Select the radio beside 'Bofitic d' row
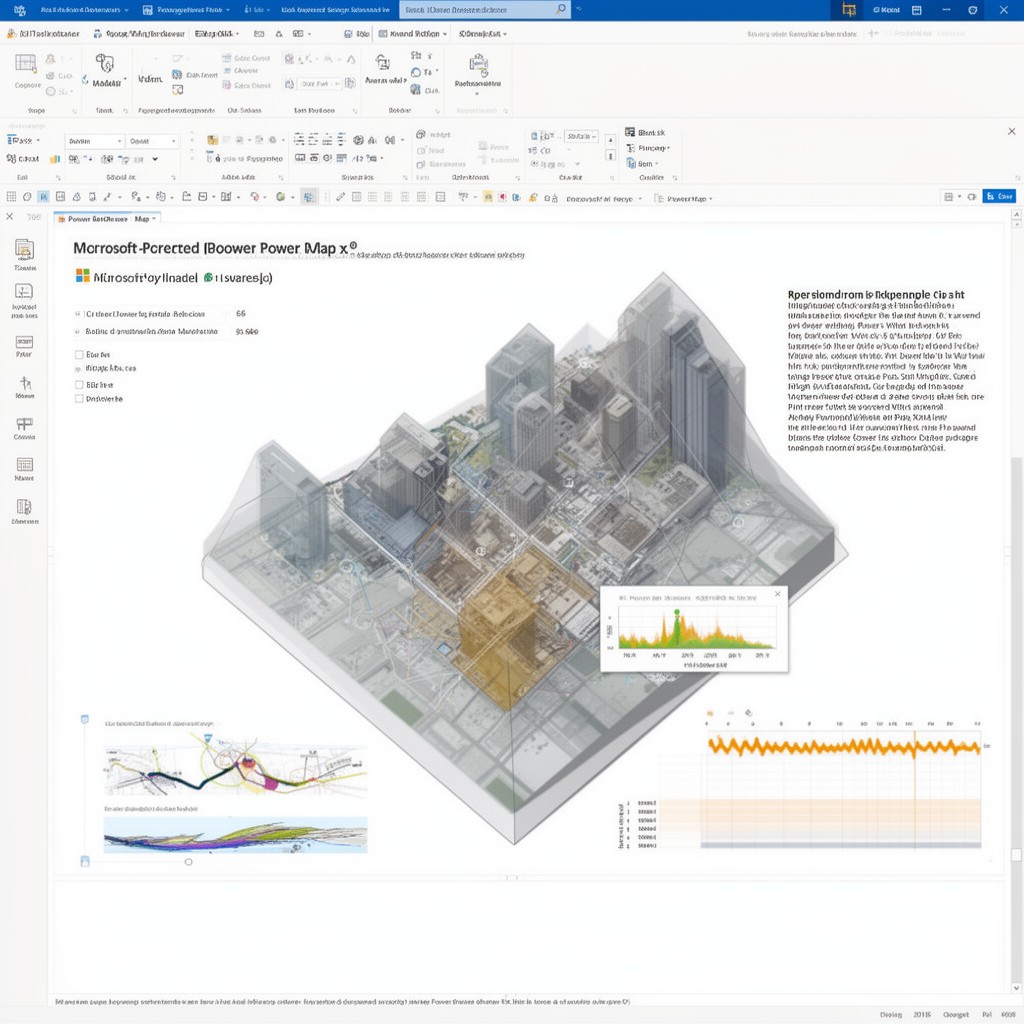The width and height of the screenshot is (1024, 1024). click(78, 332)
